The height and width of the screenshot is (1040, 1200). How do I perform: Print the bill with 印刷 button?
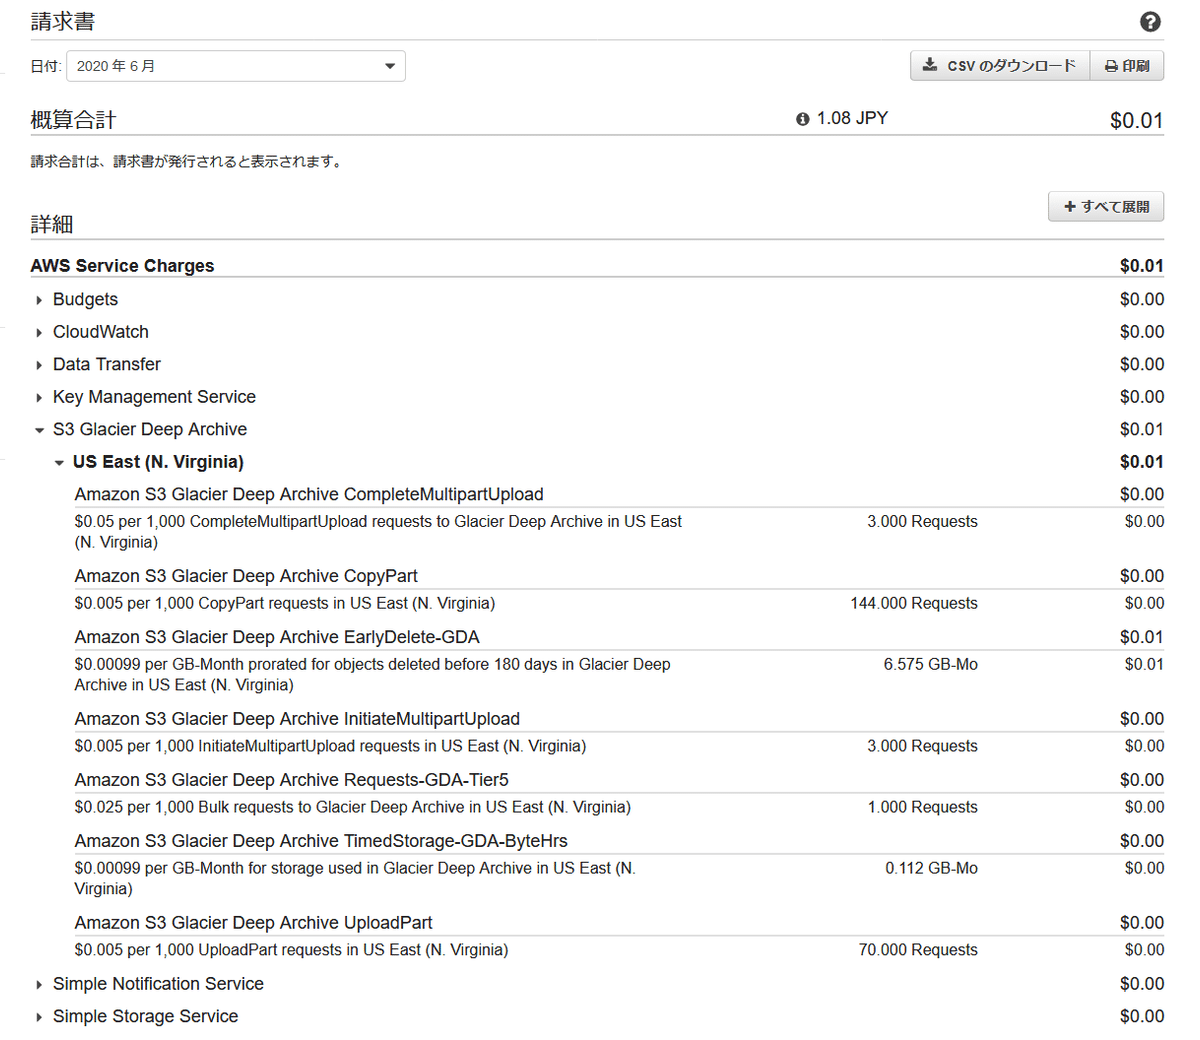1127,66
